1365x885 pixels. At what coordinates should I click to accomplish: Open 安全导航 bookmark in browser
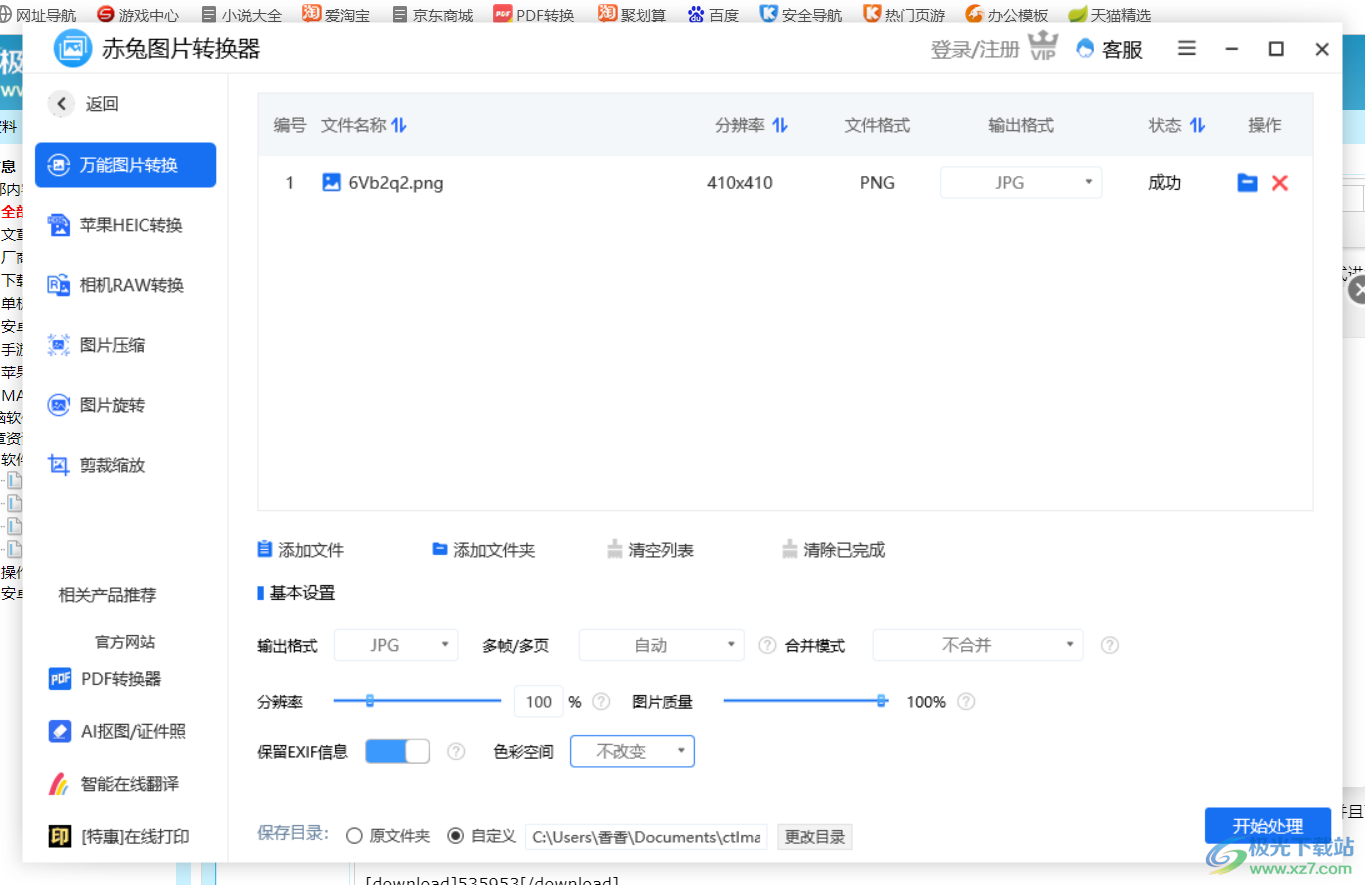(x=801, y=14)
